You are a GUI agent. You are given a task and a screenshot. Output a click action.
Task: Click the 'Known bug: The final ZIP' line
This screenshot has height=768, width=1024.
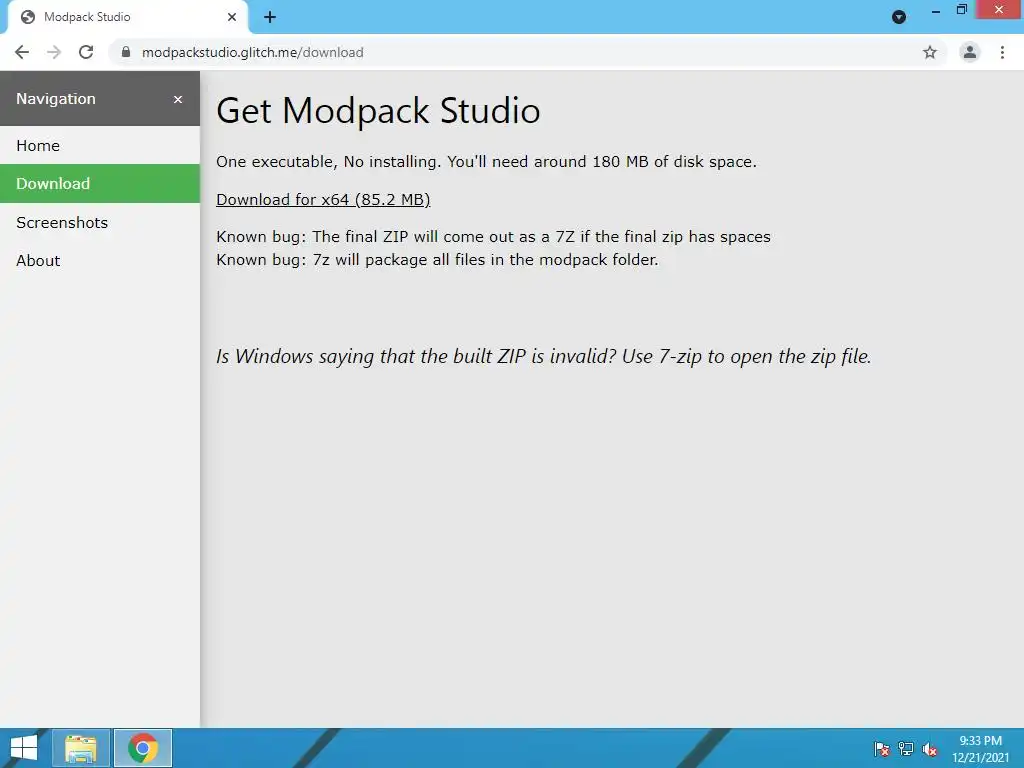[x=493, y=236]
